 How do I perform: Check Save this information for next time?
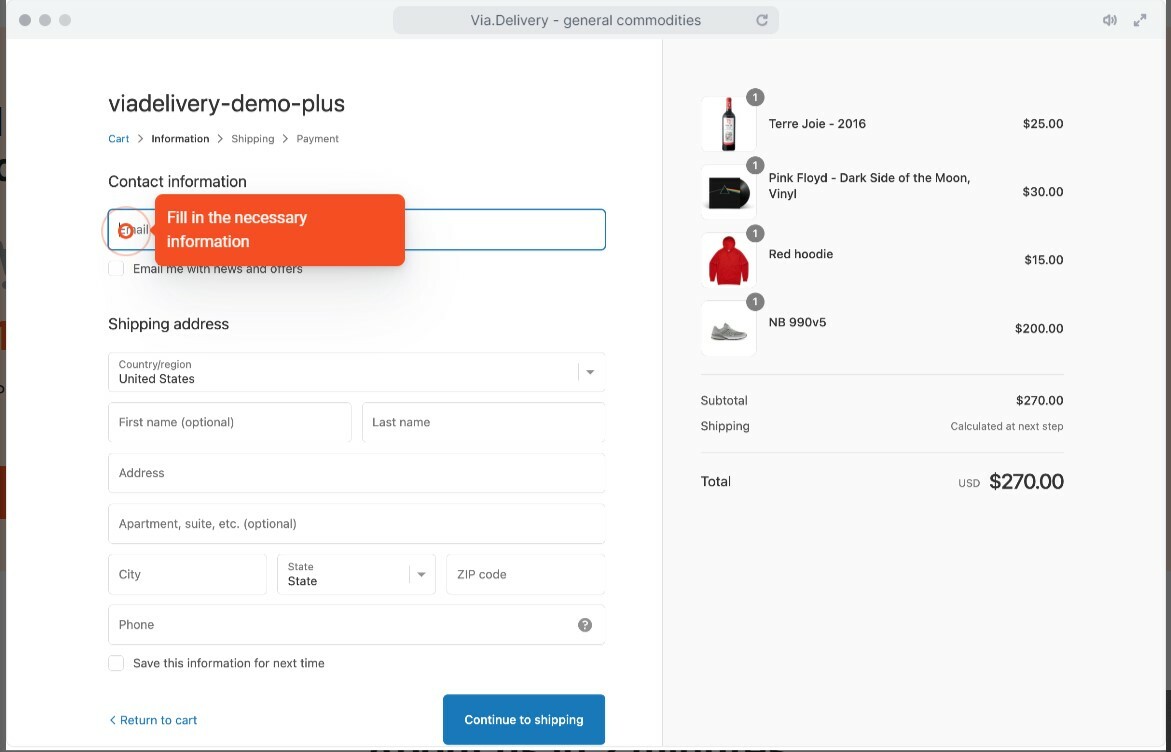[116, 663]
